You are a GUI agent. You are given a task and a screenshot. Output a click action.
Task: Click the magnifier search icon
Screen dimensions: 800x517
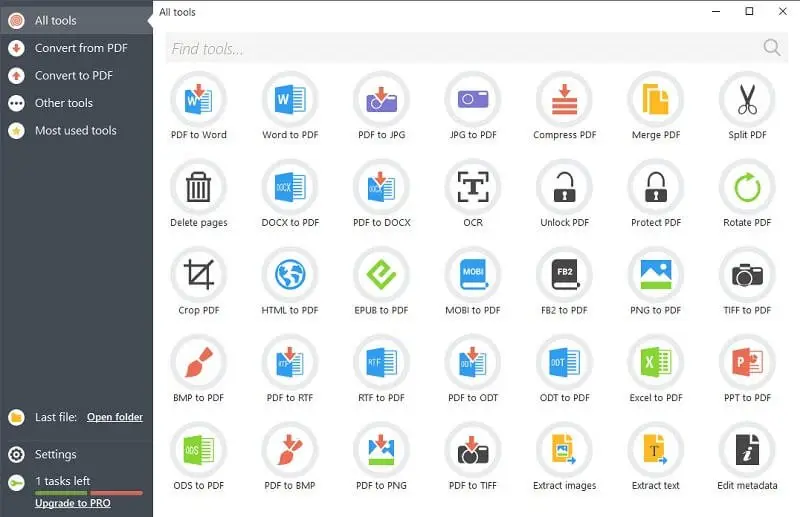771,48
